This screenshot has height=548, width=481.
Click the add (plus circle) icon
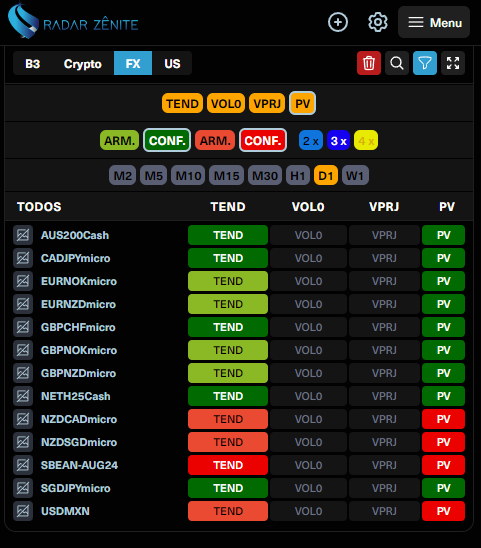coord(338,22)
